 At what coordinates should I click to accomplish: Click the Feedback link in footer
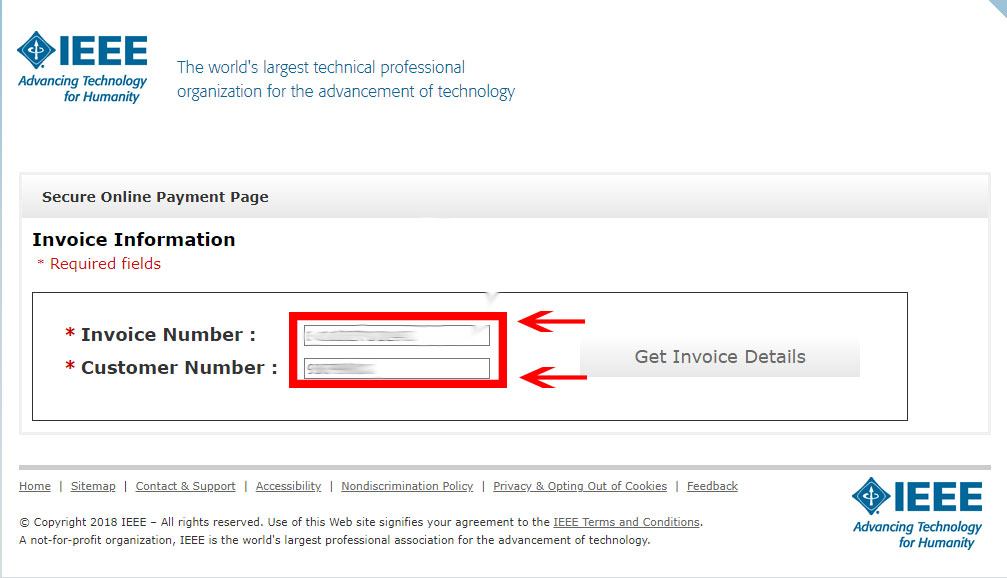click(x=712, y=486)
